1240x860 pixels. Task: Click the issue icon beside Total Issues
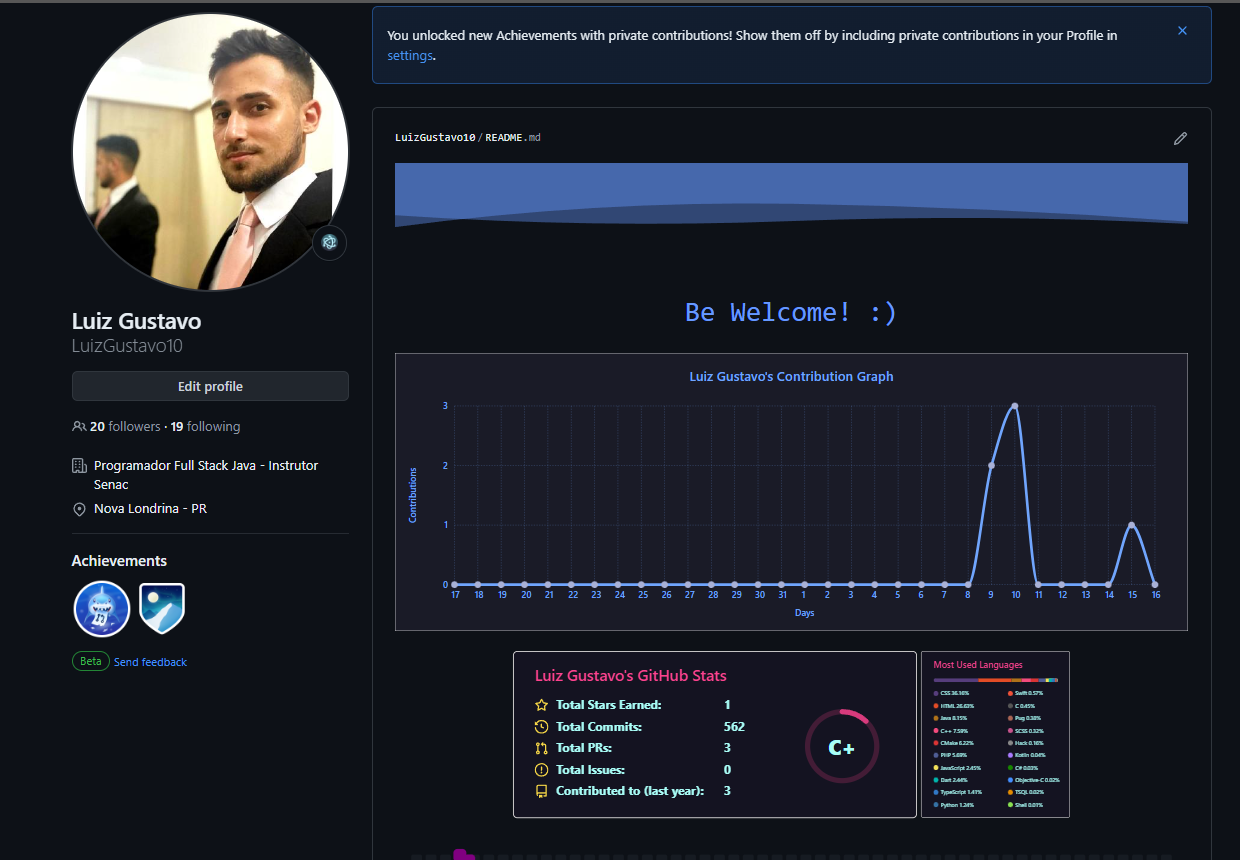(x=541, y=770)
